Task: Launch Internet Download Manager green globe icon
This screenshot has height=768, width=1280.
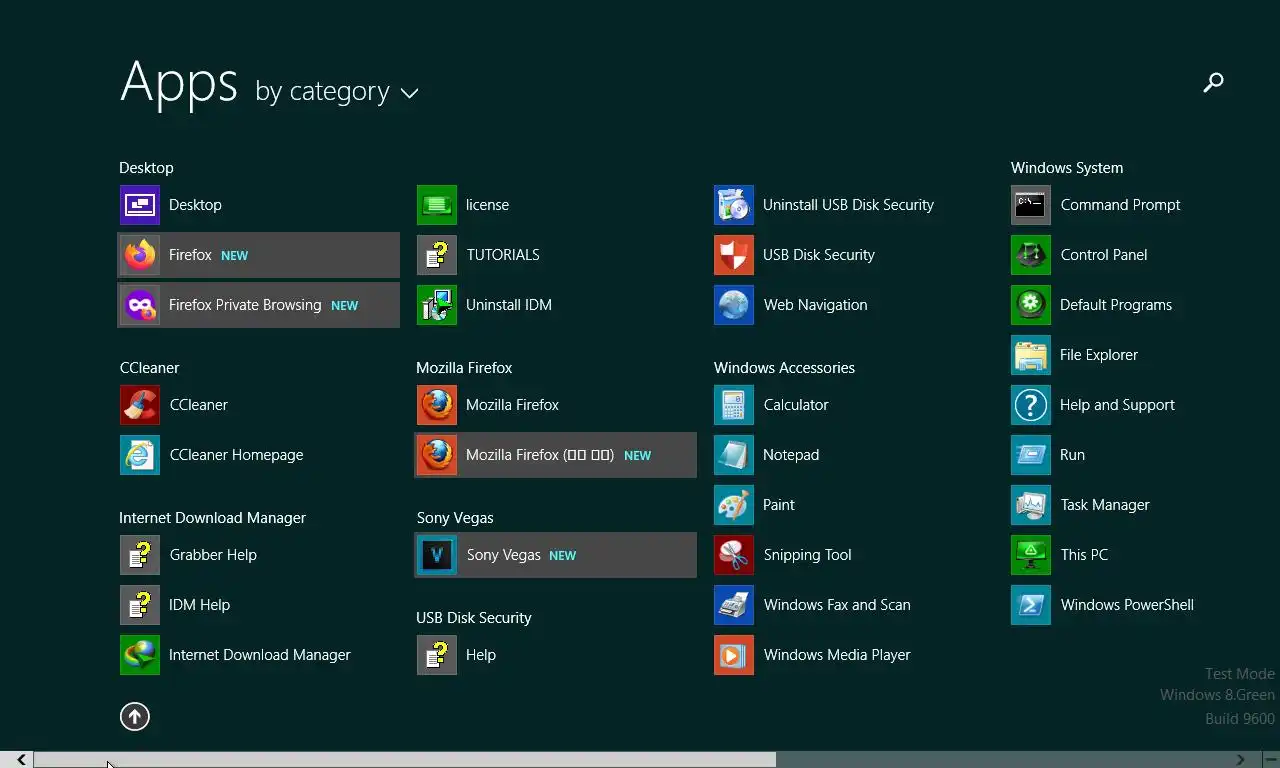Action: (x=140, y=655)
